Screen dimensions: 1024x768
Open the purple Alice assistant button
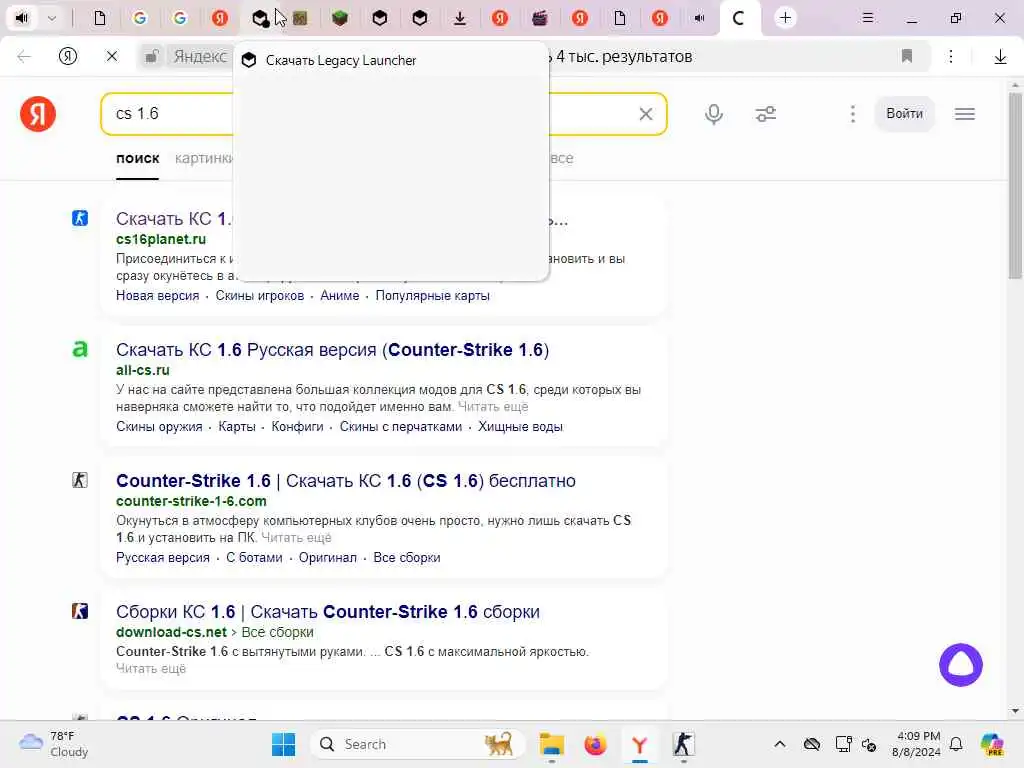[961, 665]
